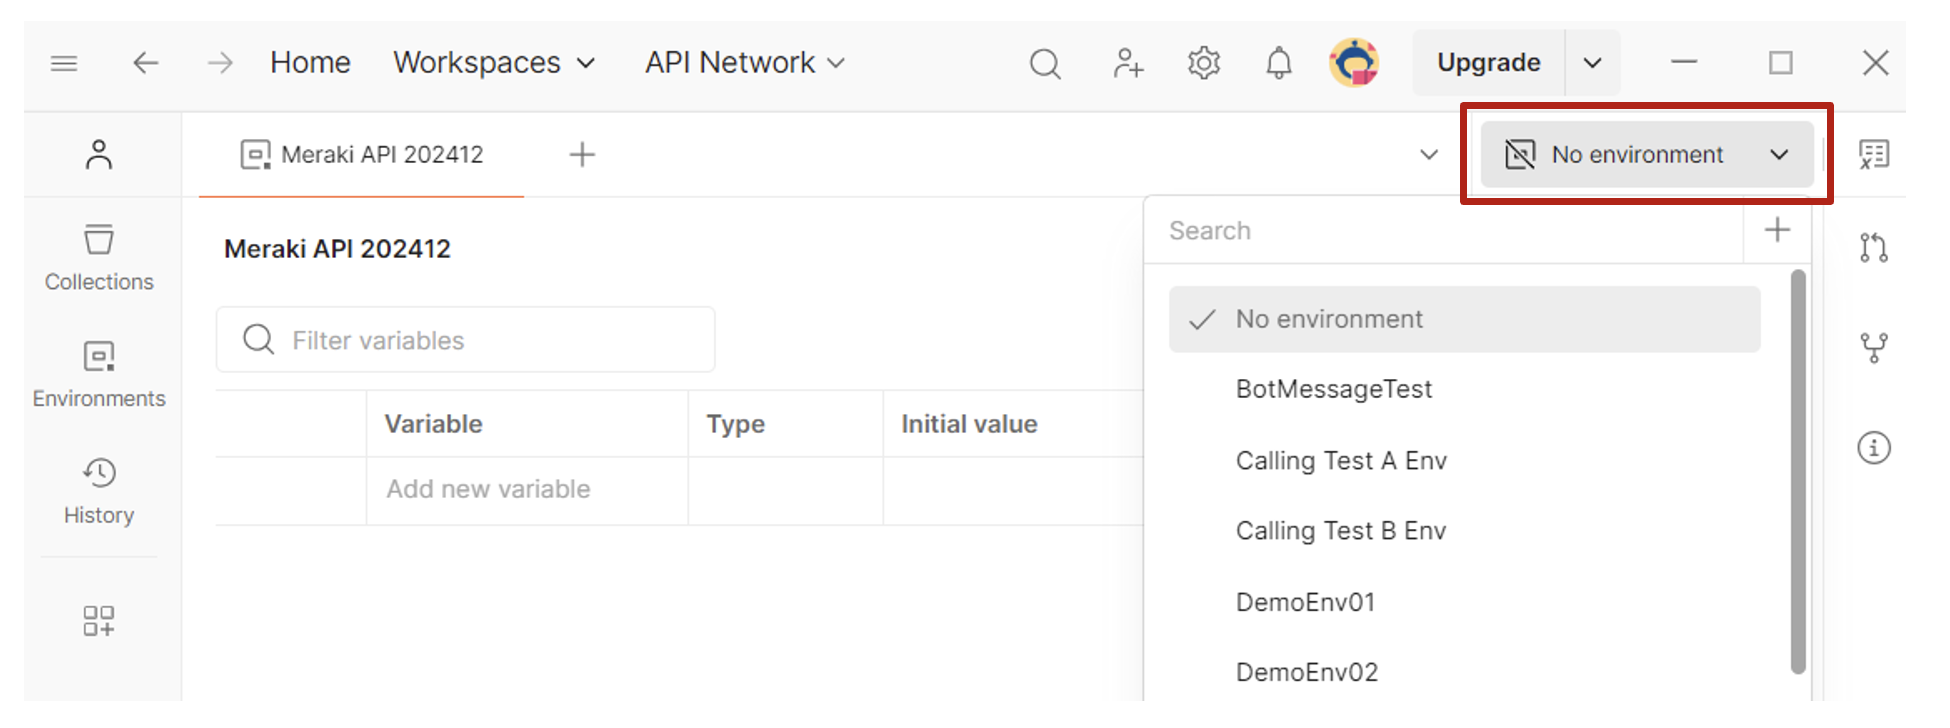
Task: Click the invite collaborators icon
Action: (x=1127, y=63)
